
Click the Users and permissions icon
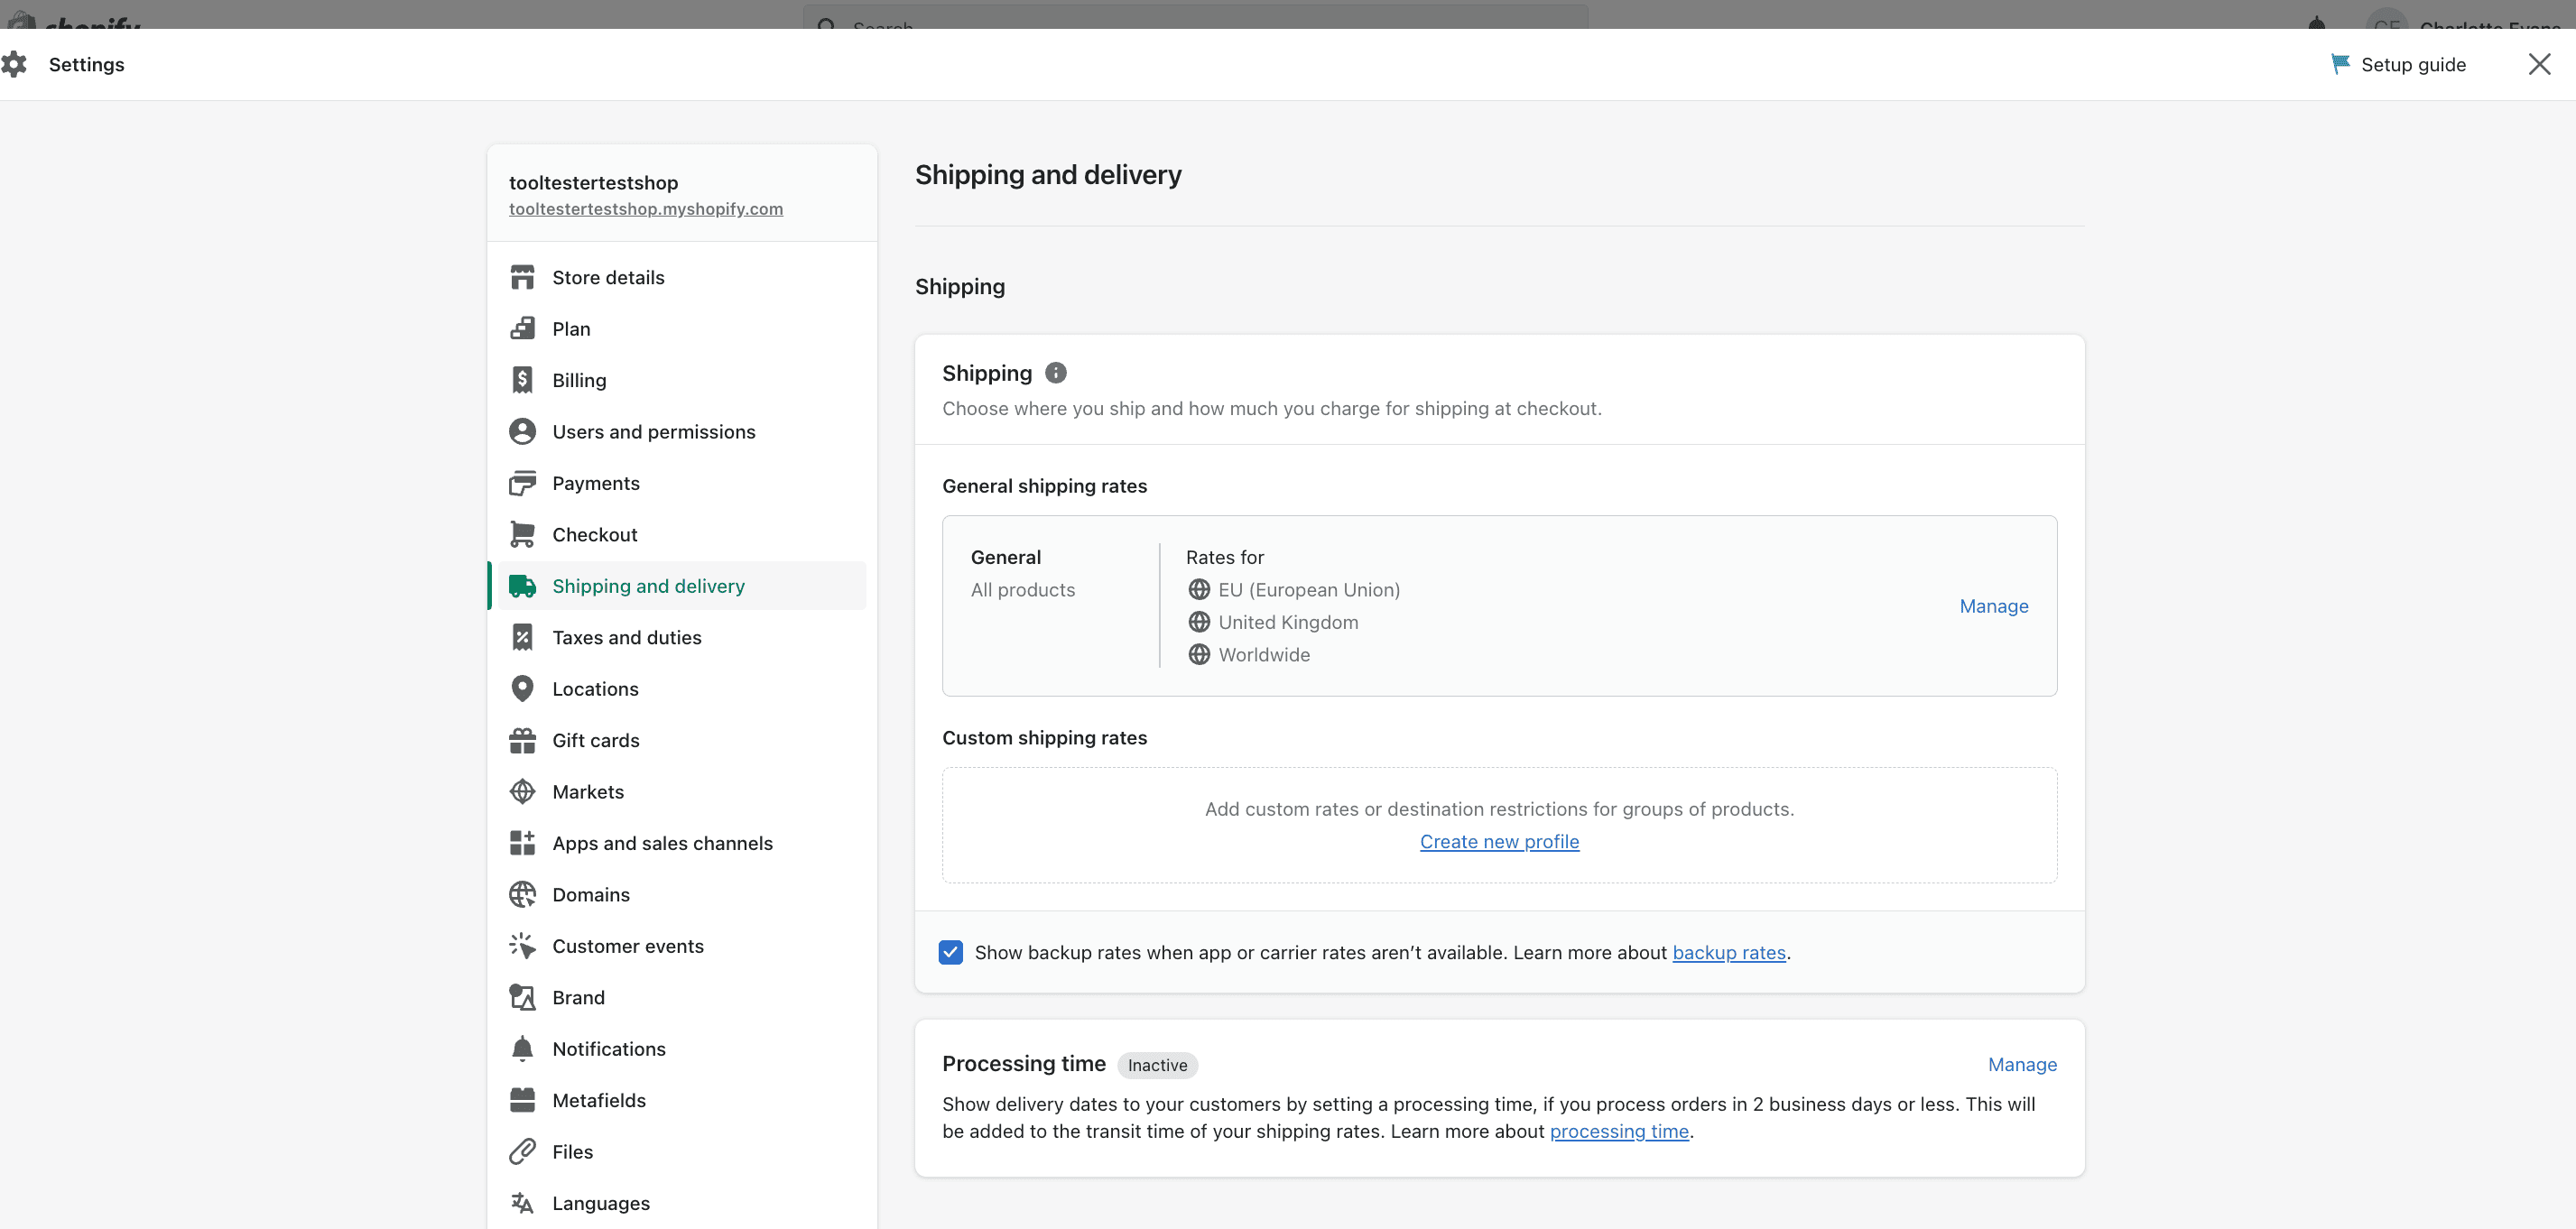[521, 429]
